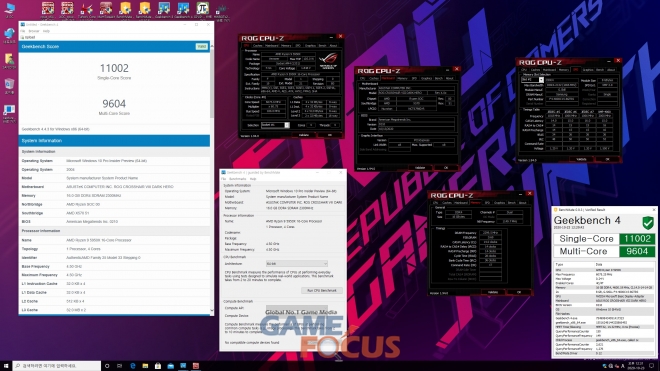Open the Benchmarks menu in Geekbench 4
660x371 pixels.
click(x=237, y=179)
